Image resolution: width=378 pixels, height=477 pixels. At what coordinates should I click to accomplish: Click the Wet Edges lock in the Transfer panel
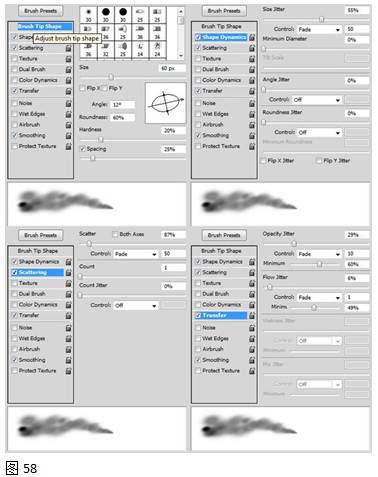coord(252,339)
